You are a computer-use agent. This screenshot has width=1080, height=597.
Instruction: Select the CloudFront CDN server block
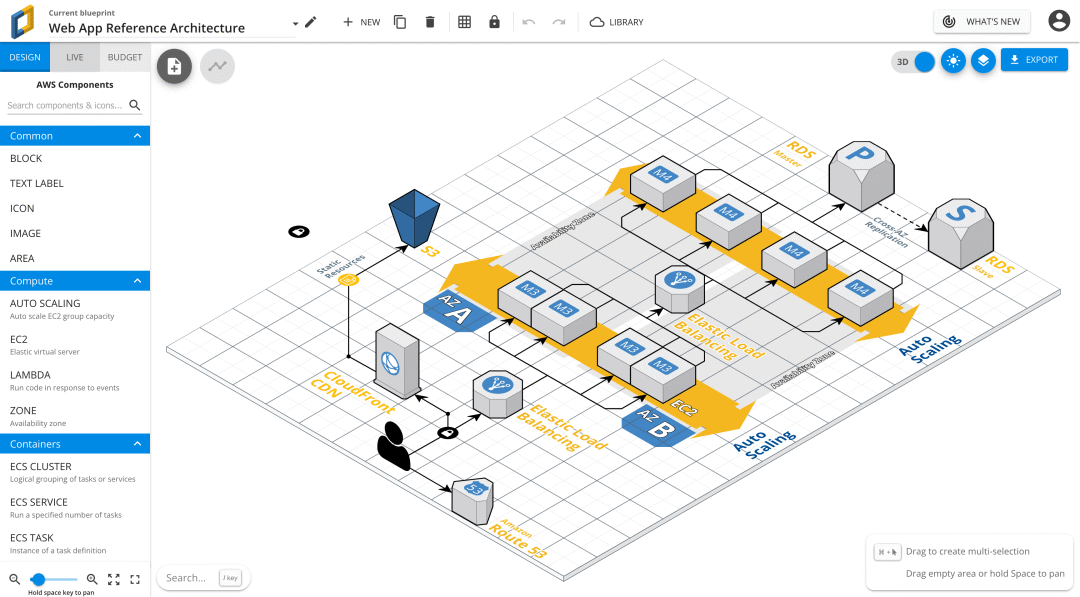[397, 362]
